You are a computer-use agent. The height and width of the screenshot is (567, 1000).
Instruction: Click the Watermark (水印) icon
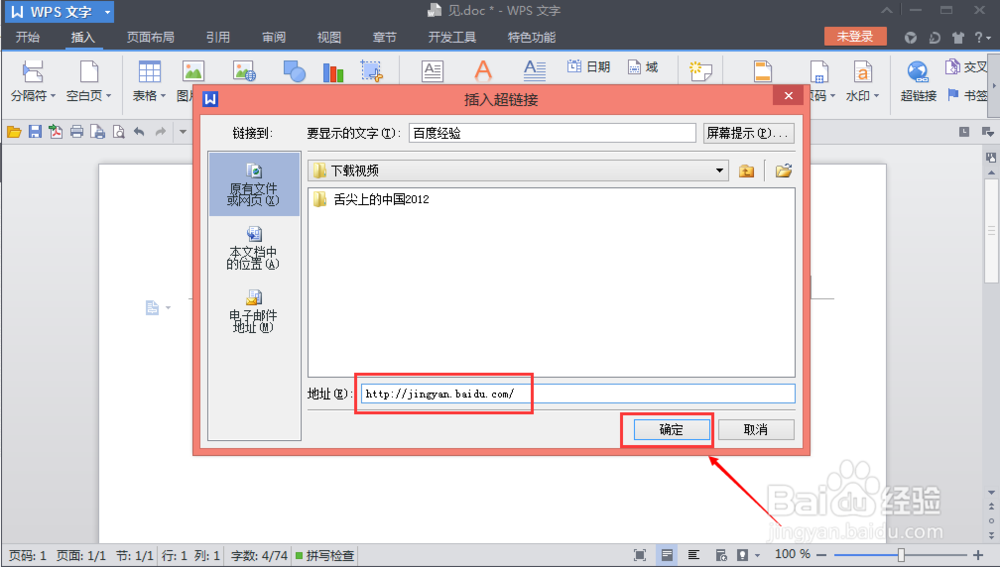pyautogui.click(x=862, y=71)
